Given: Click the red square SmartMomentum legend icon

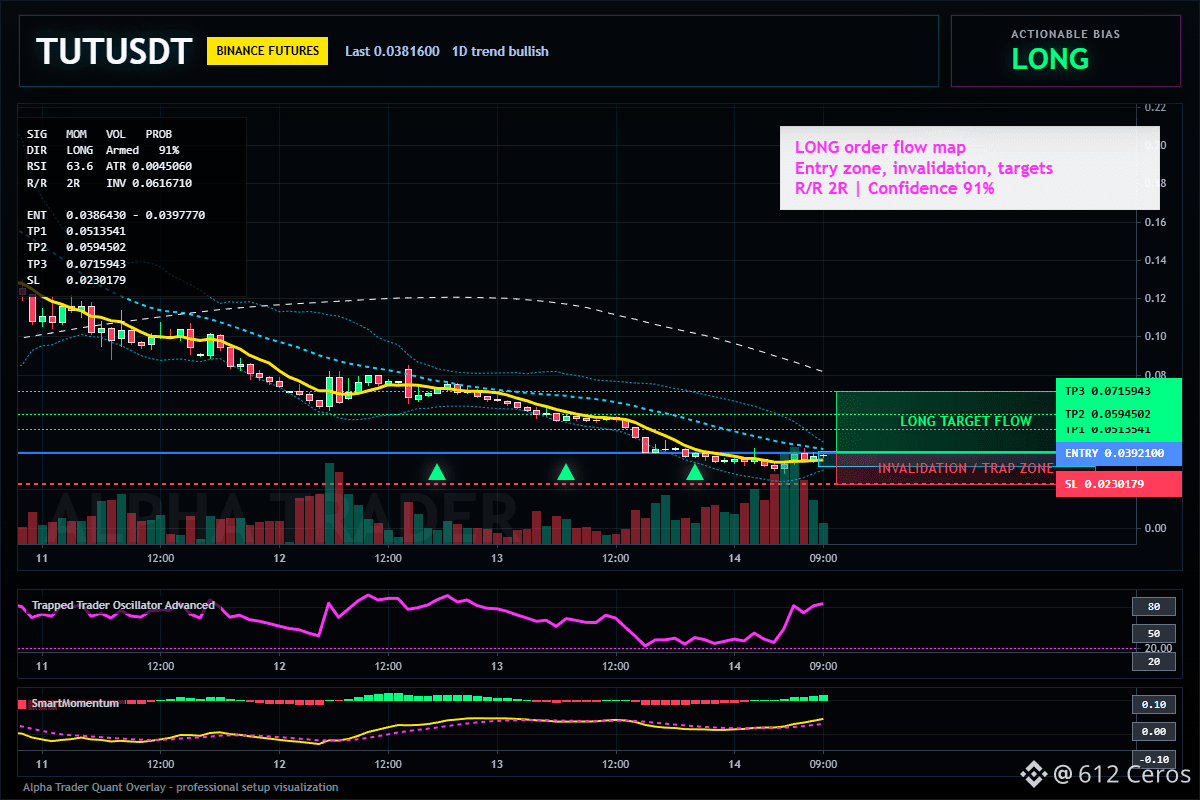Looking at the screenshot, I should tap(23, 704).
